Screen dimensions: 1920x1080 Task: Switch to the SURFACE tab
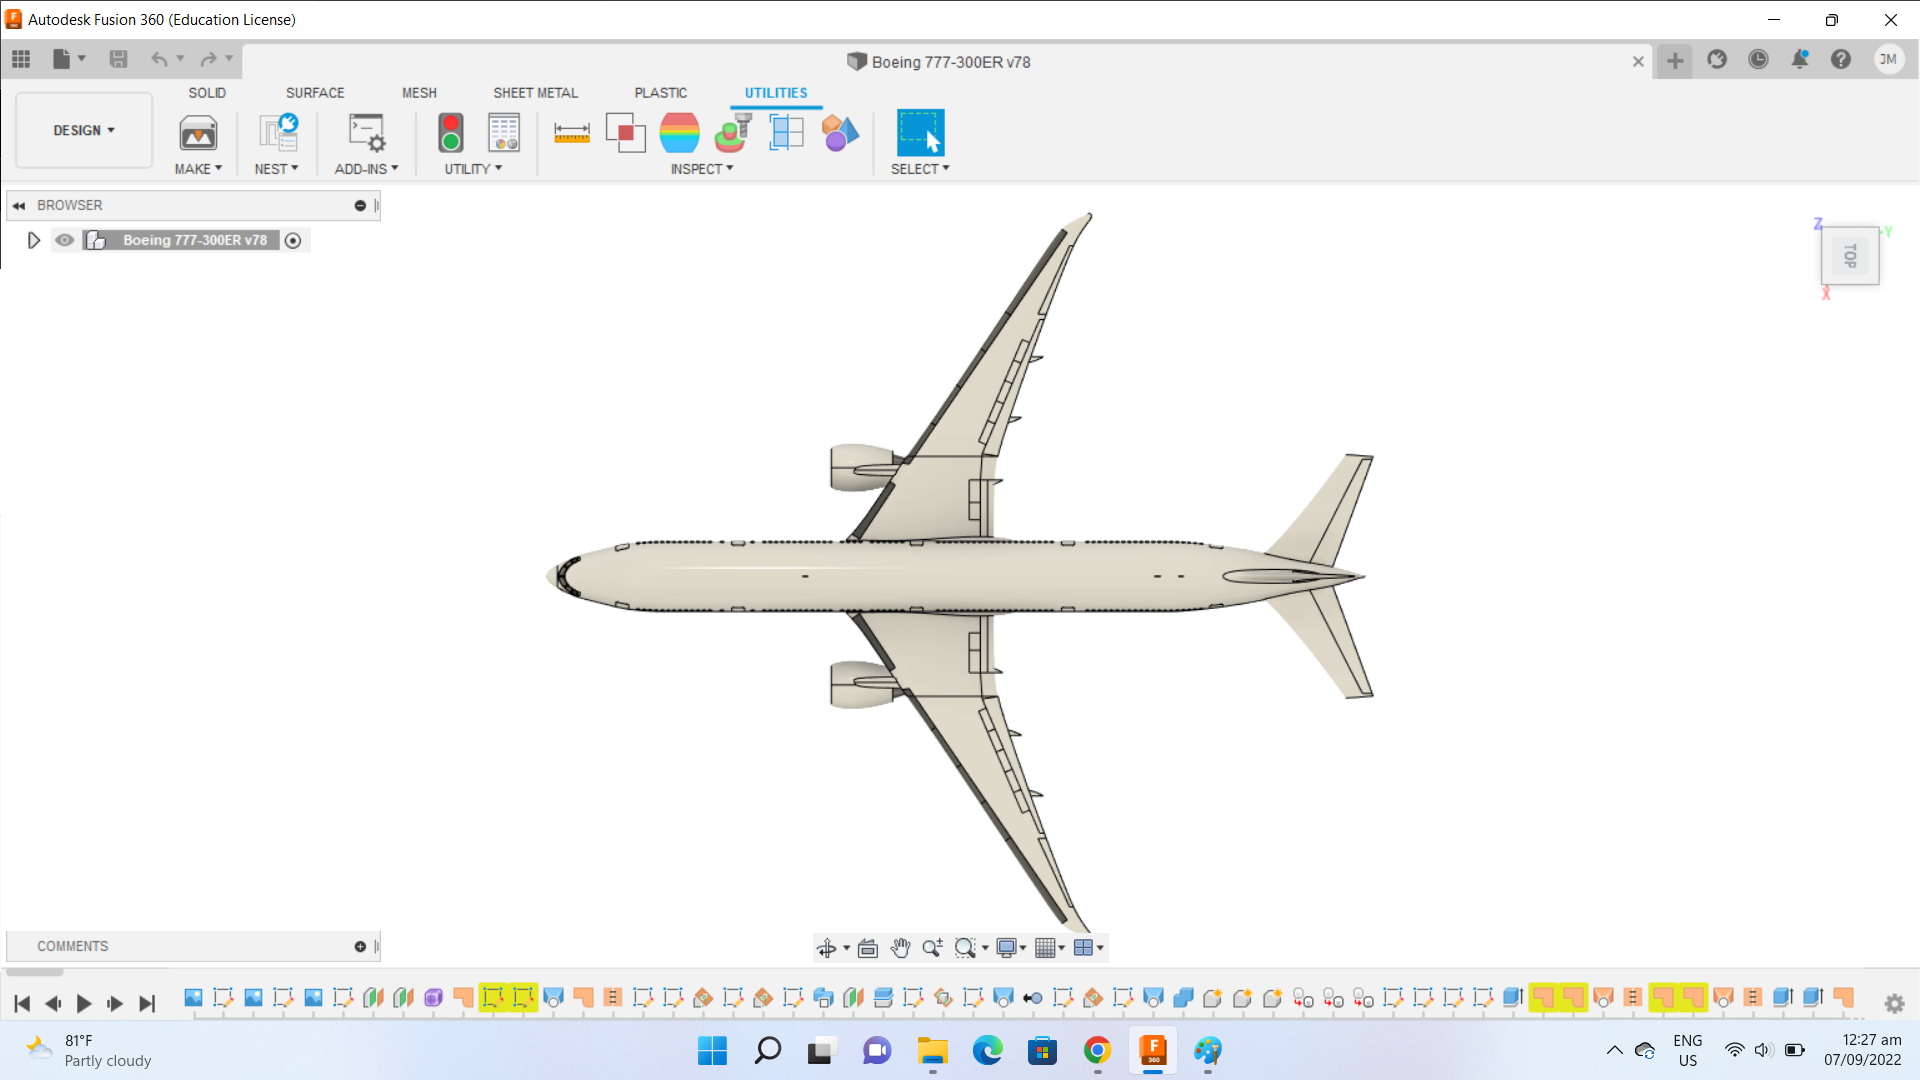315,93
